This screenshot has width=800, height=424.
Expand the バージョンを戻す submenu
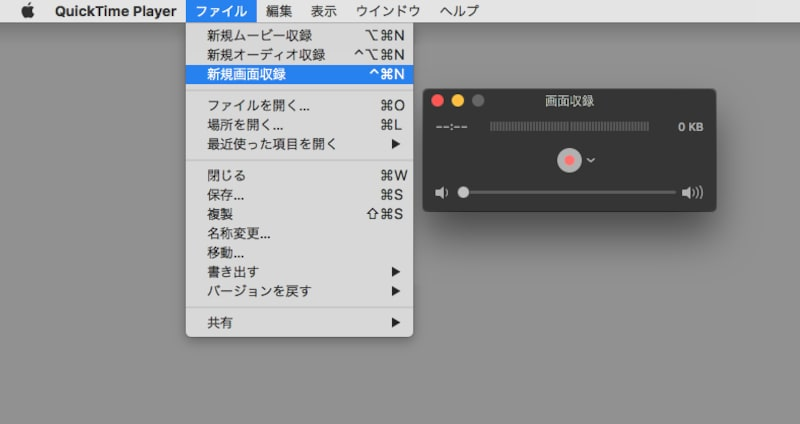point(299,291)
